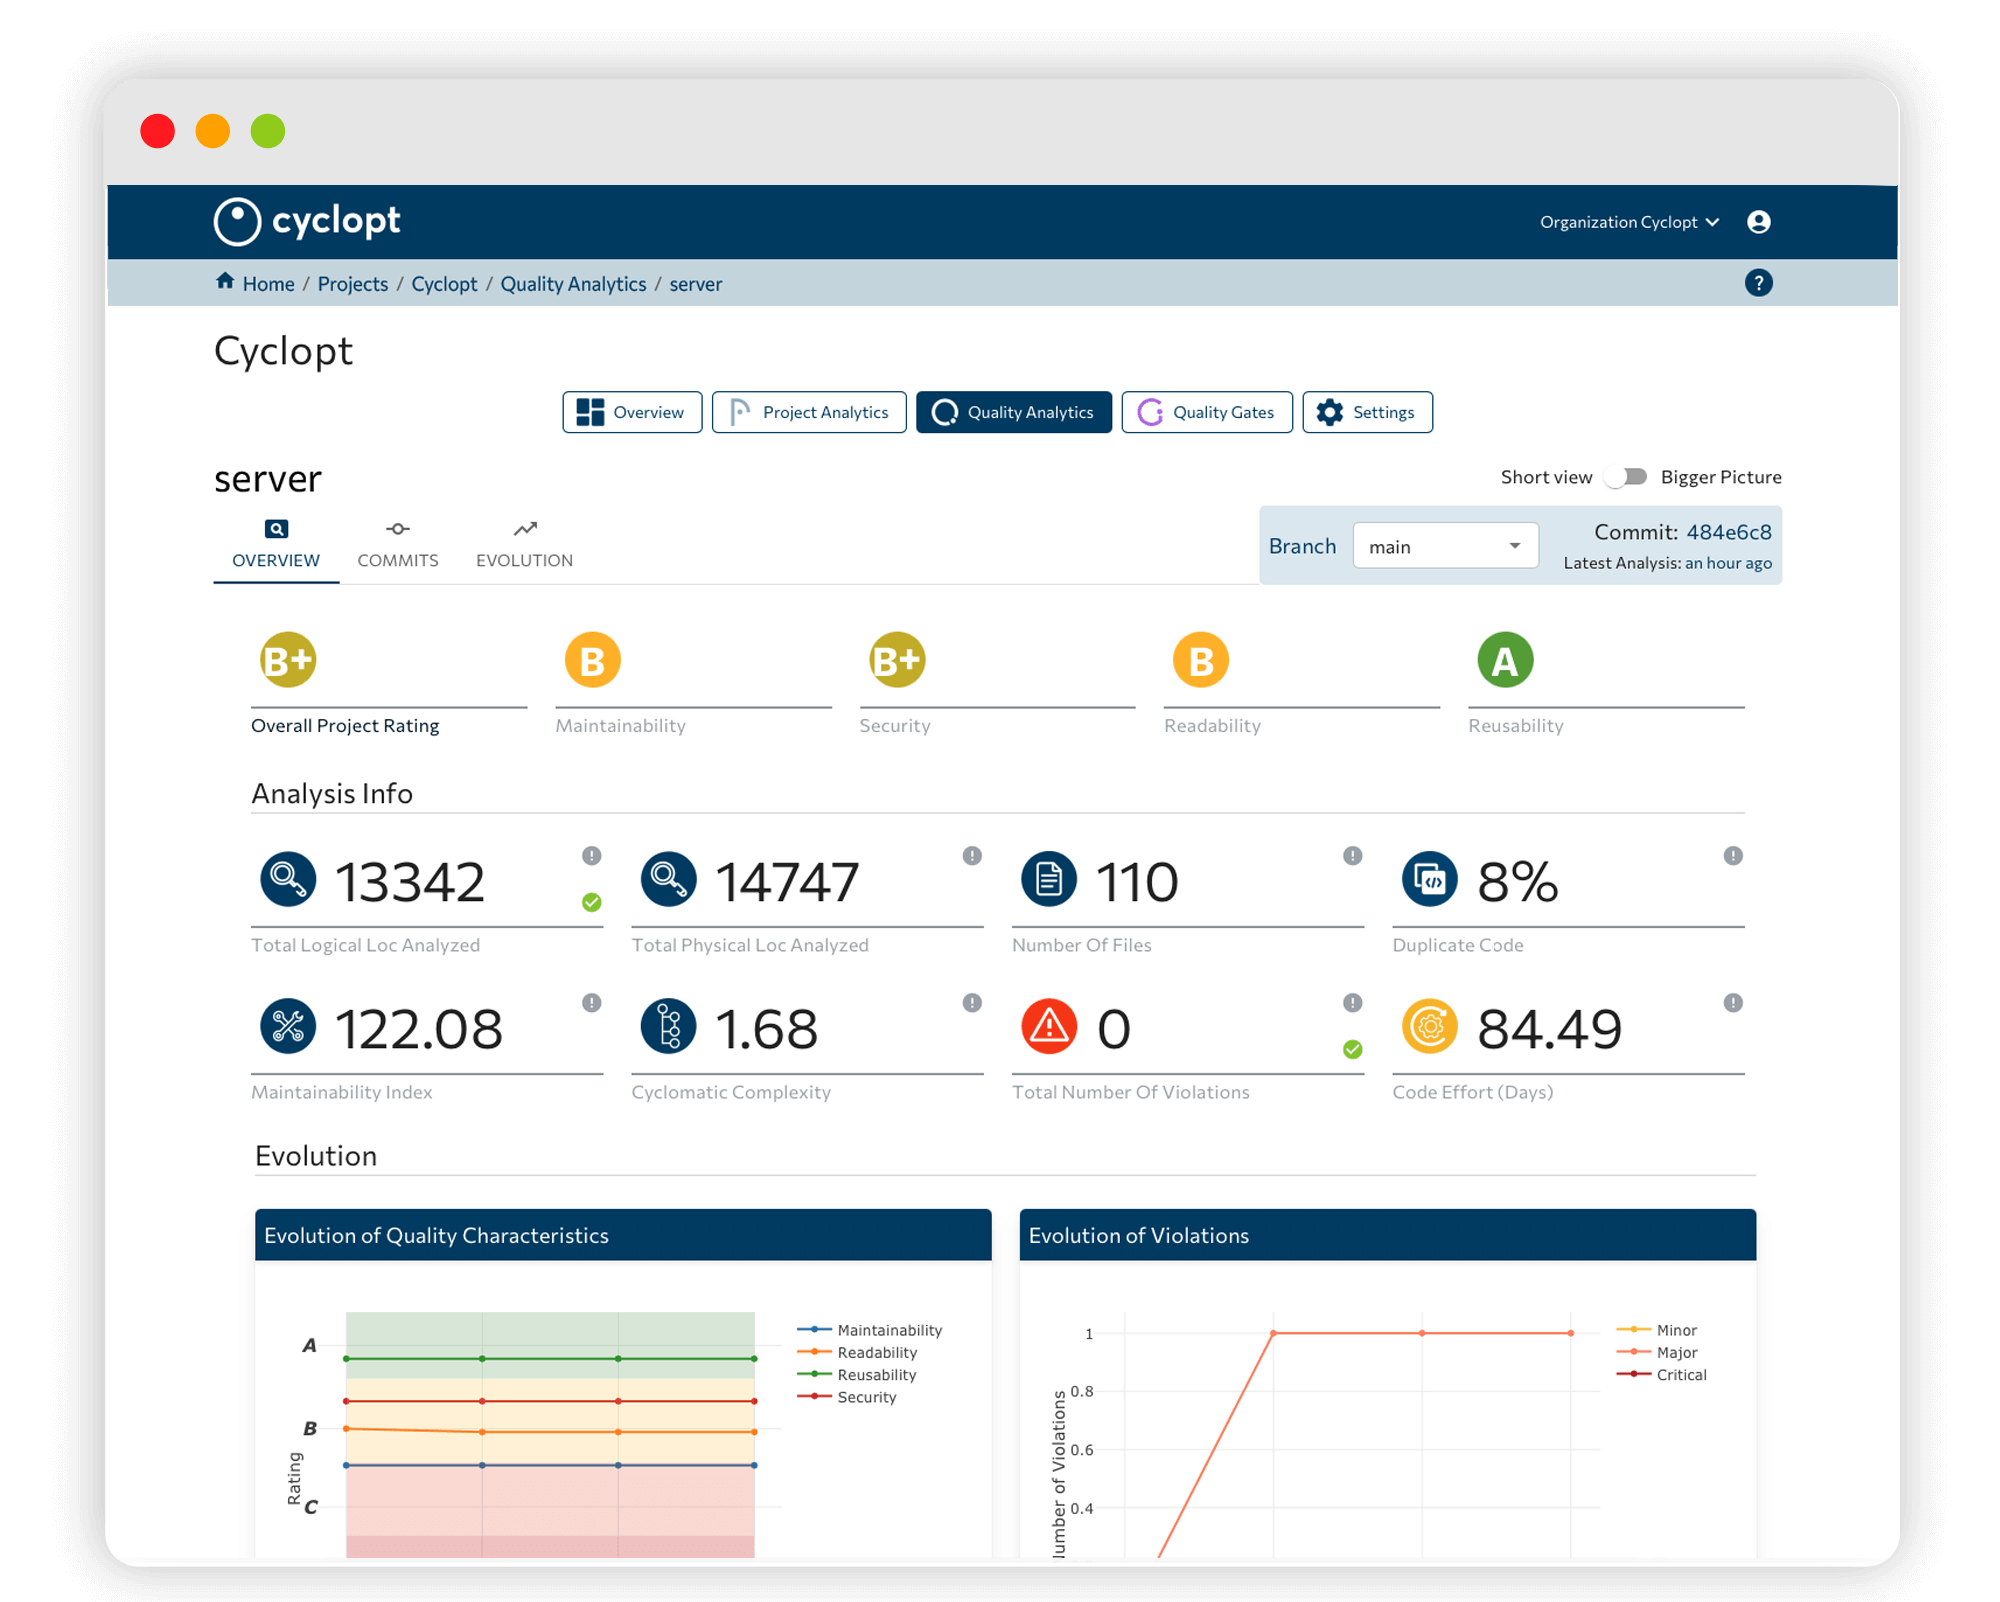Click commit hash 484e6c8
The width and height of the screenshot is (2000, 1602).
click(1728, 532)
